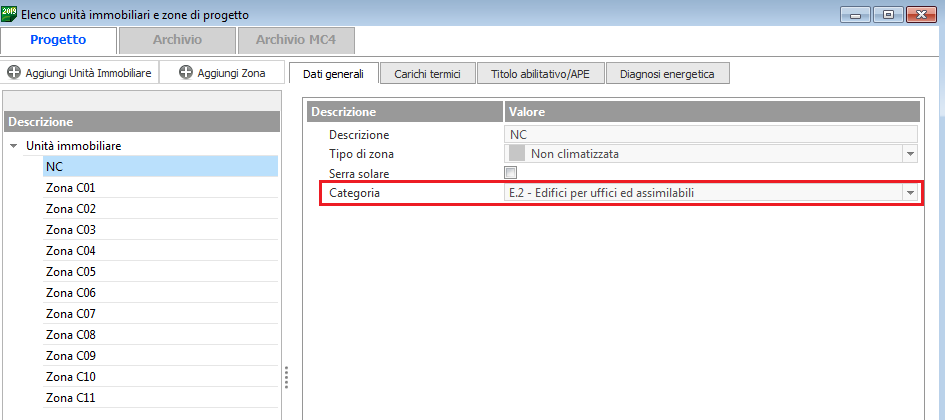Select Zona C01 in the tree
The height and width of the screenshot is (420, 945).
[70, 188]
